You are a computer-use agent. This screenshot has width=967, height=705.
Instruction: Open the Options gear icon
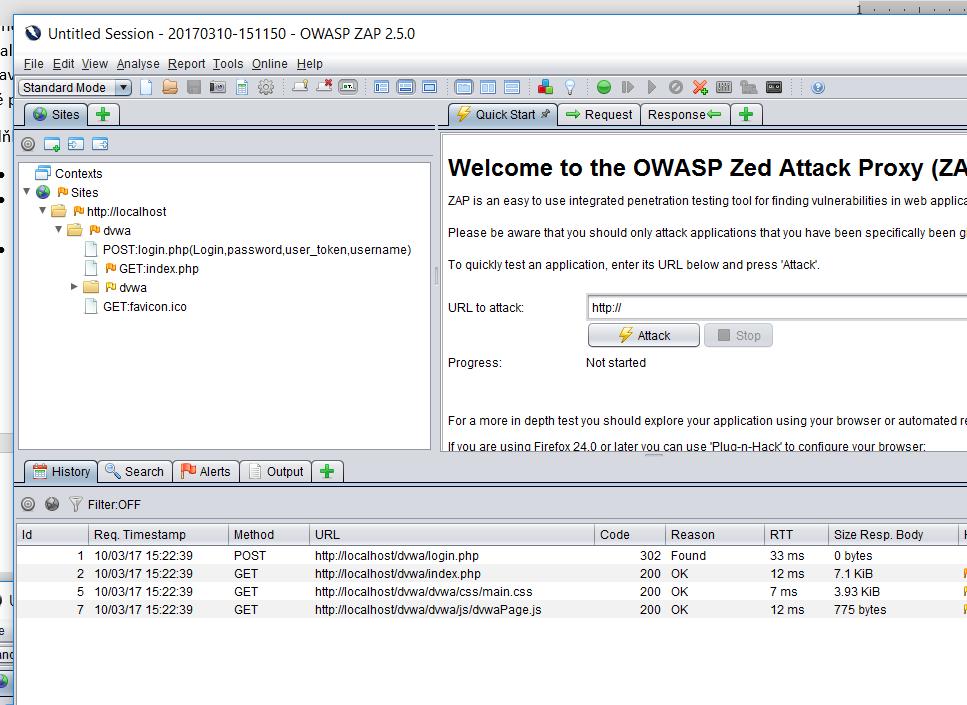266,87
